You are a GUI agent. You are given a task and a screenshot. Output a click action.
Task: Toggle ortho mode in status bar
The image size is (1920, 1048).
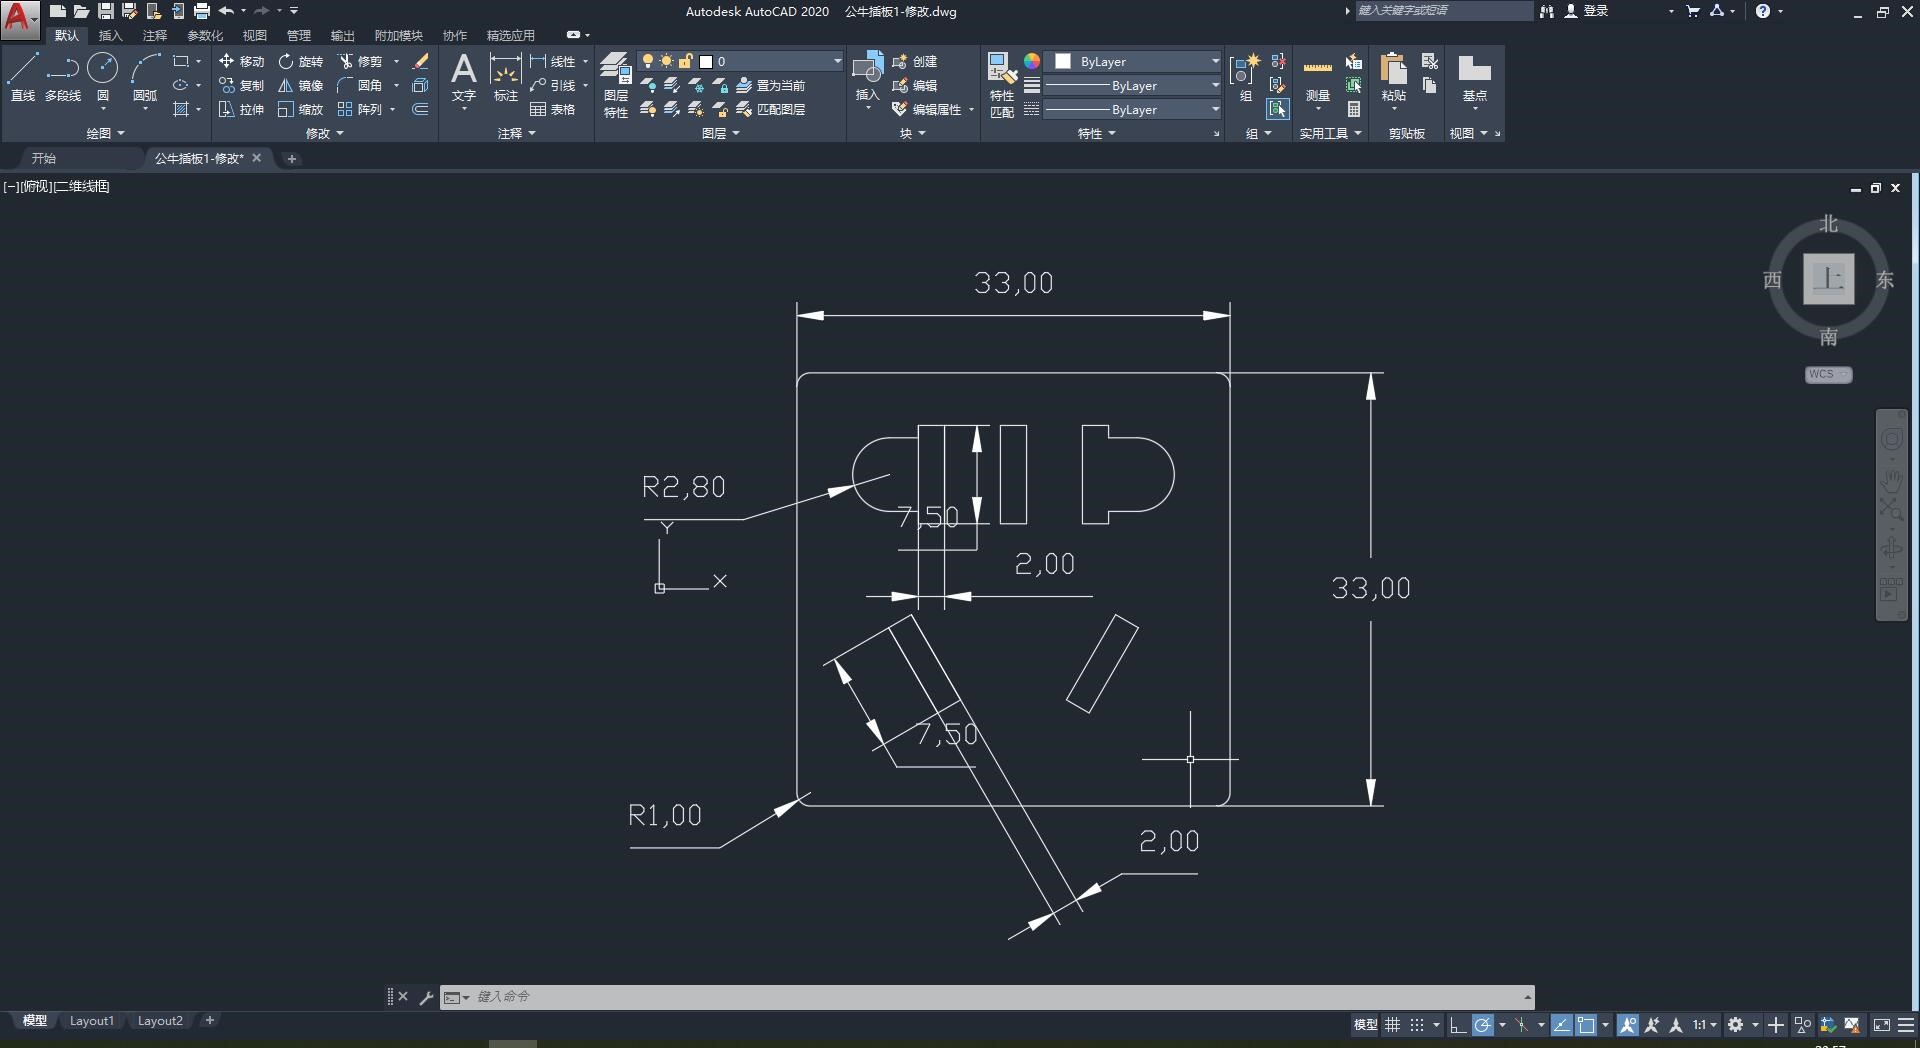(x=1458, y=1025)
